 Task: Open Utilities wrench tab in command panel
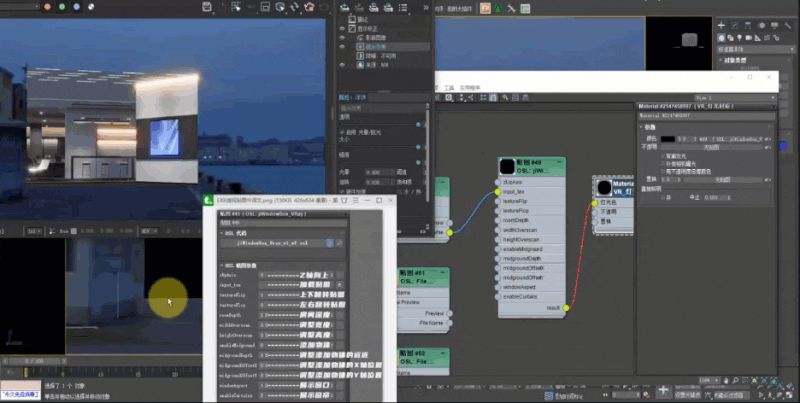click(x=788, y=25)
